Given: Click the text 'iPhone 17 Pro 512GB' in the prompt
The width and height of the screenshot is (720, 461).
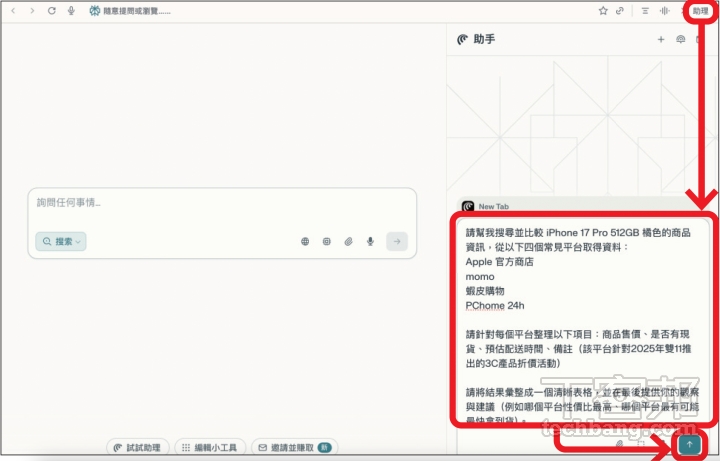Looking at the screenshot, I should tap(592, 233).
